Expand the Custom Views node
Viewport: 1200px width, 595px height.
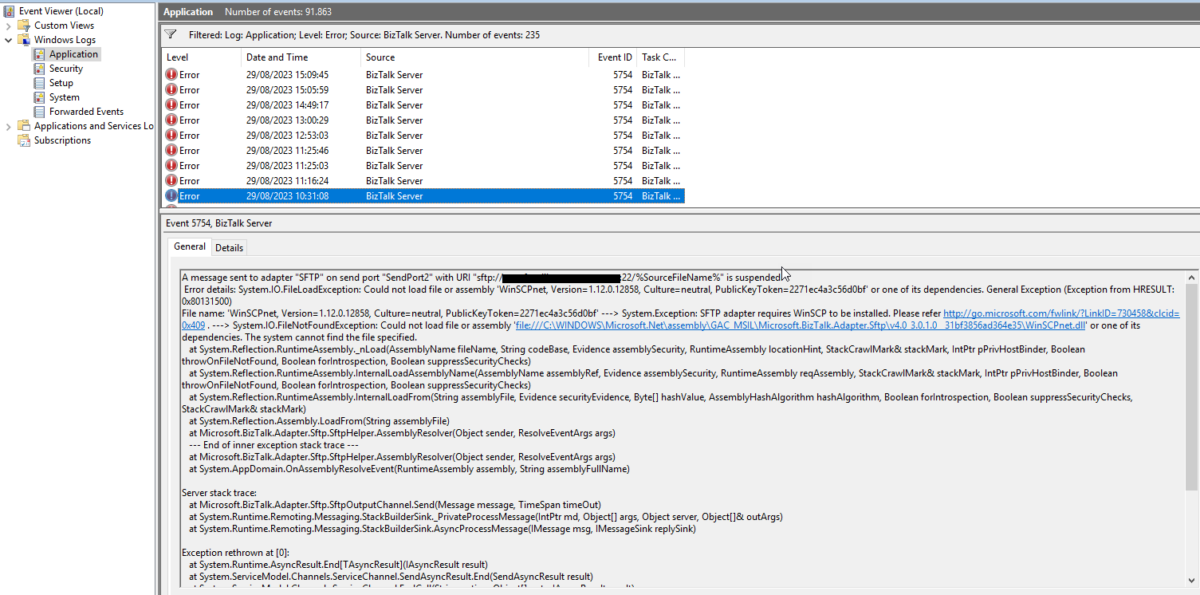[7, 24]
